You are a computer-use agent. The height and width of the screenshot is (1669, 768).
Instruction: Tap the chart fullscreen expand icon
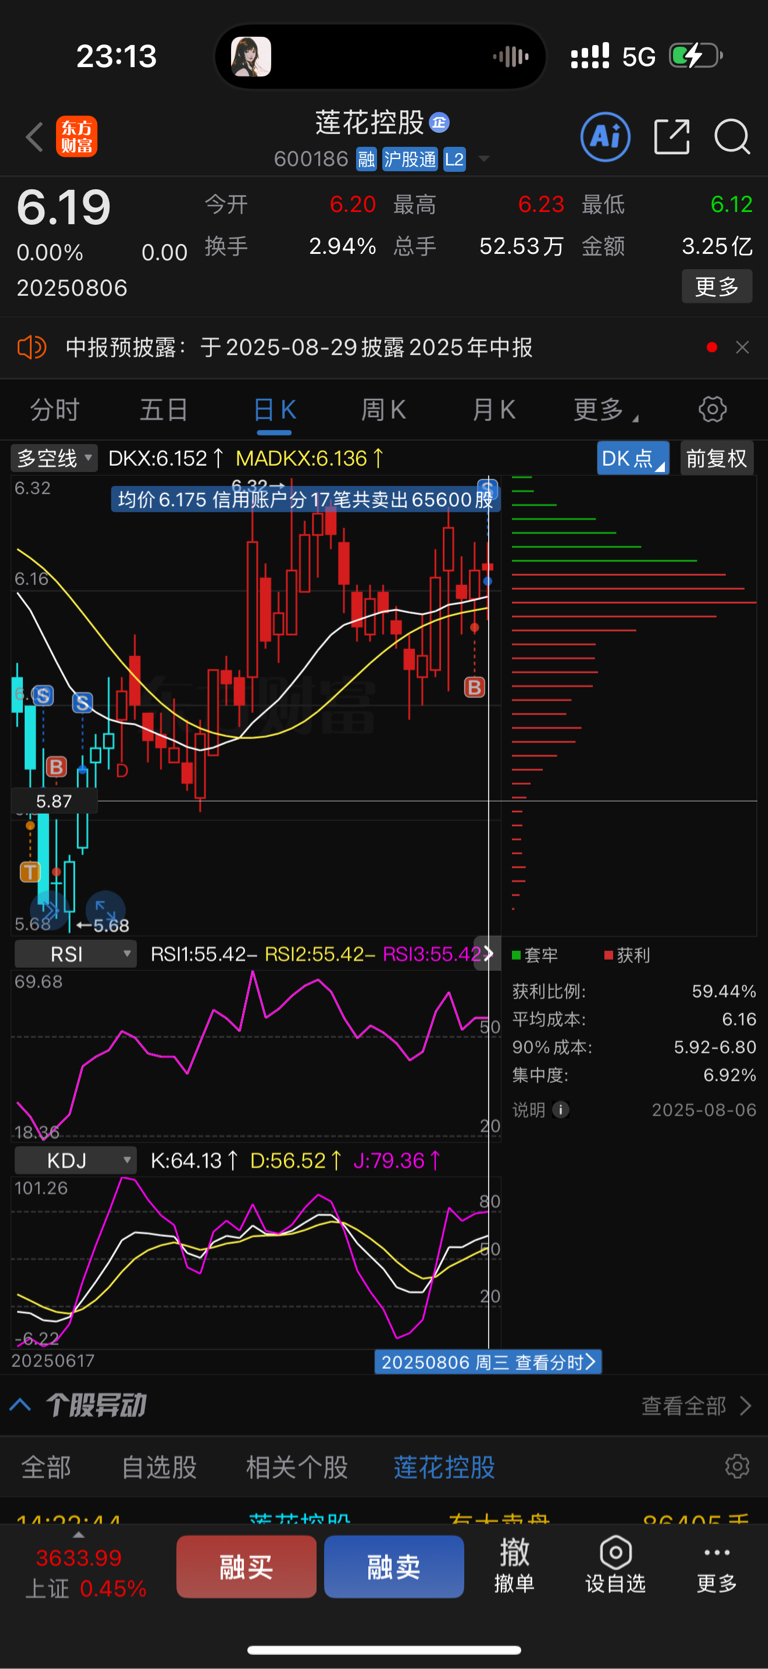[105, 909]
